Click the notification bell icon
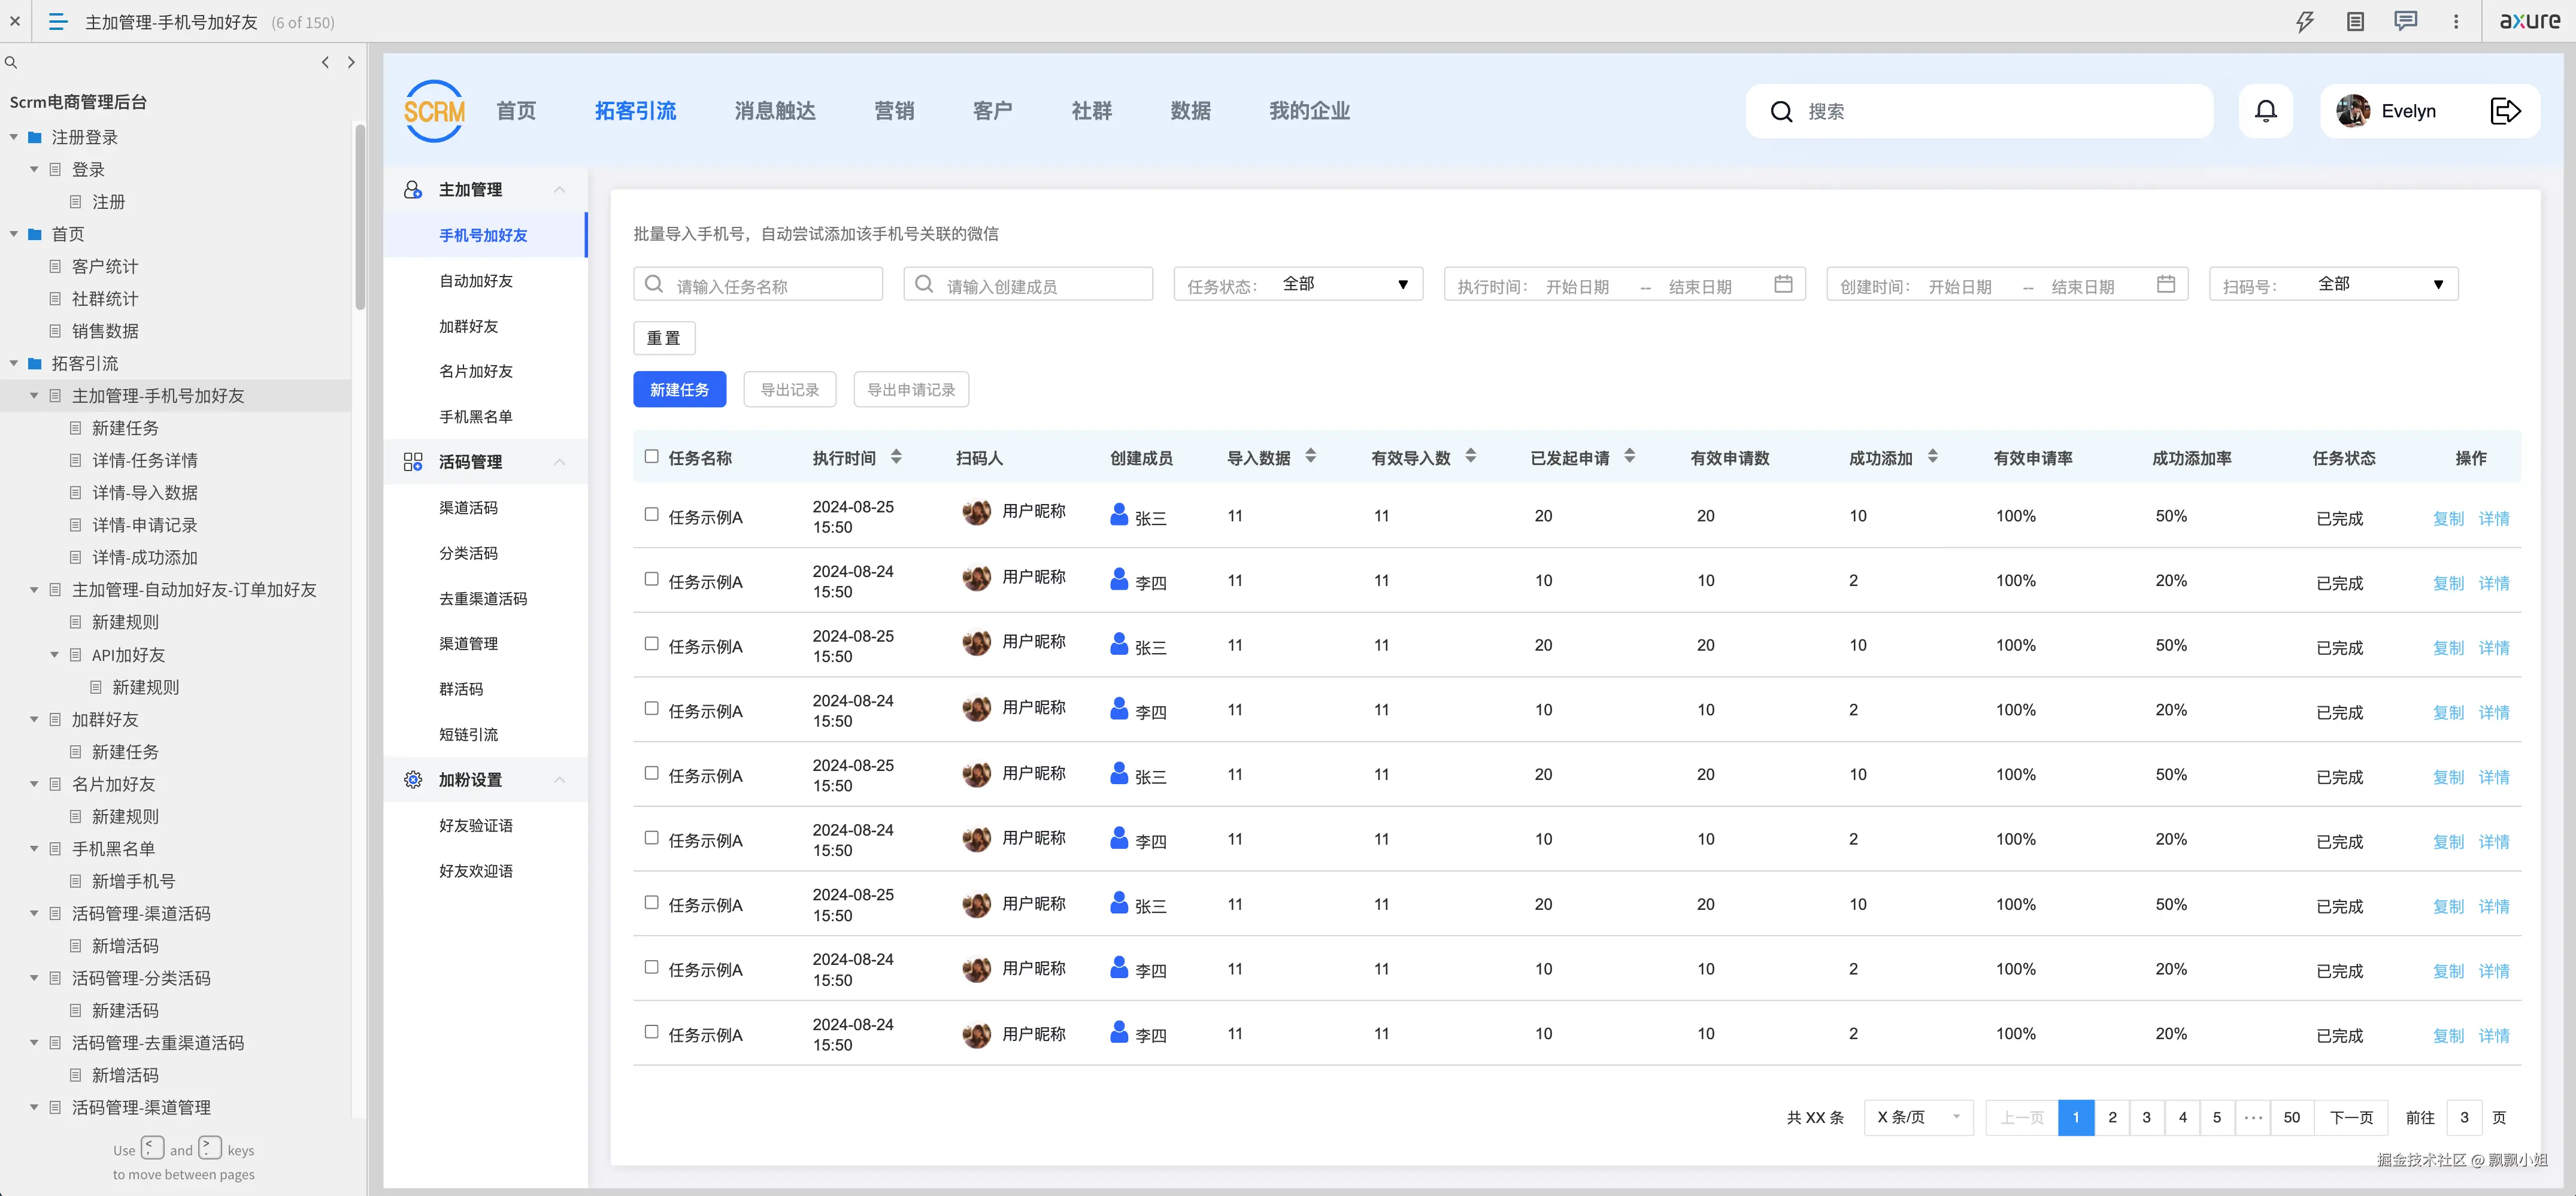The width and height of the screenshot is (2576, 1196). (x=2266, y=111)
